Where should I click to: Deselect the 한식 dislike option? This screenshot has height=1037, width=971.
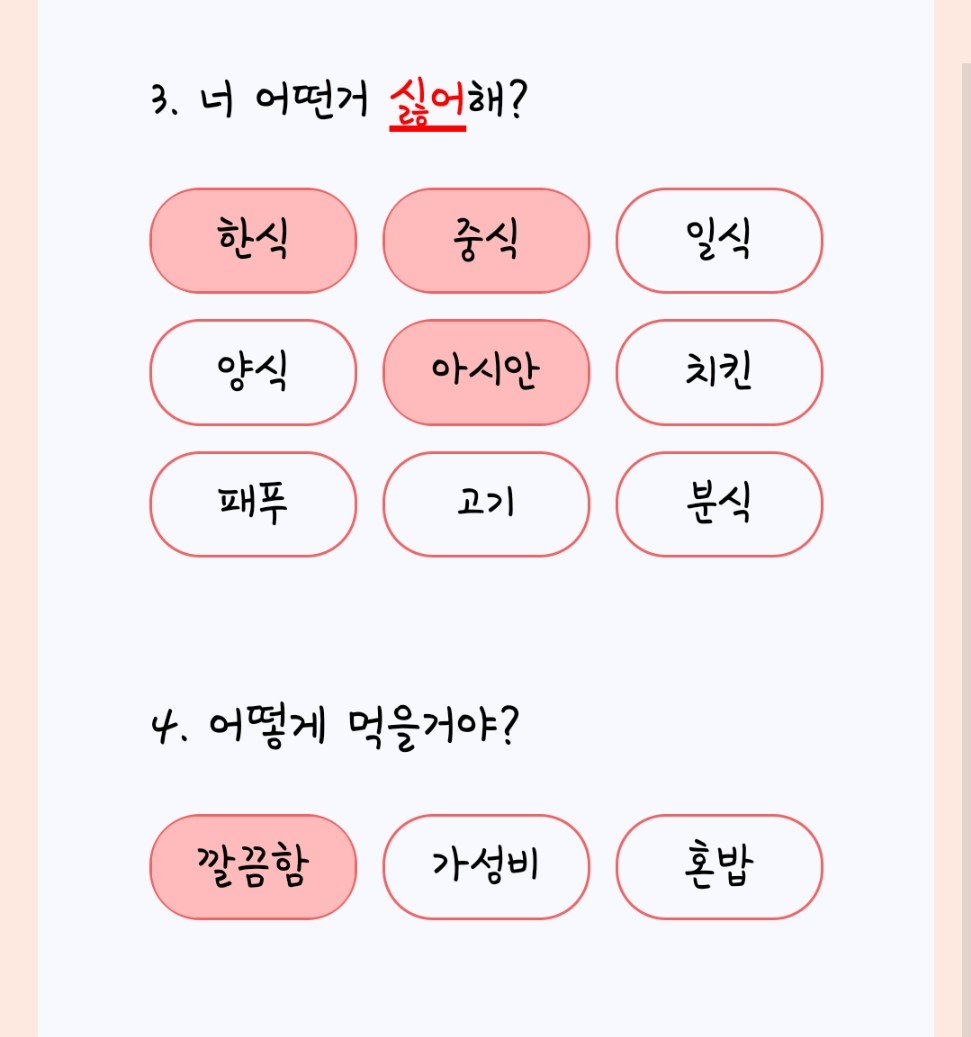coord(253,240)
